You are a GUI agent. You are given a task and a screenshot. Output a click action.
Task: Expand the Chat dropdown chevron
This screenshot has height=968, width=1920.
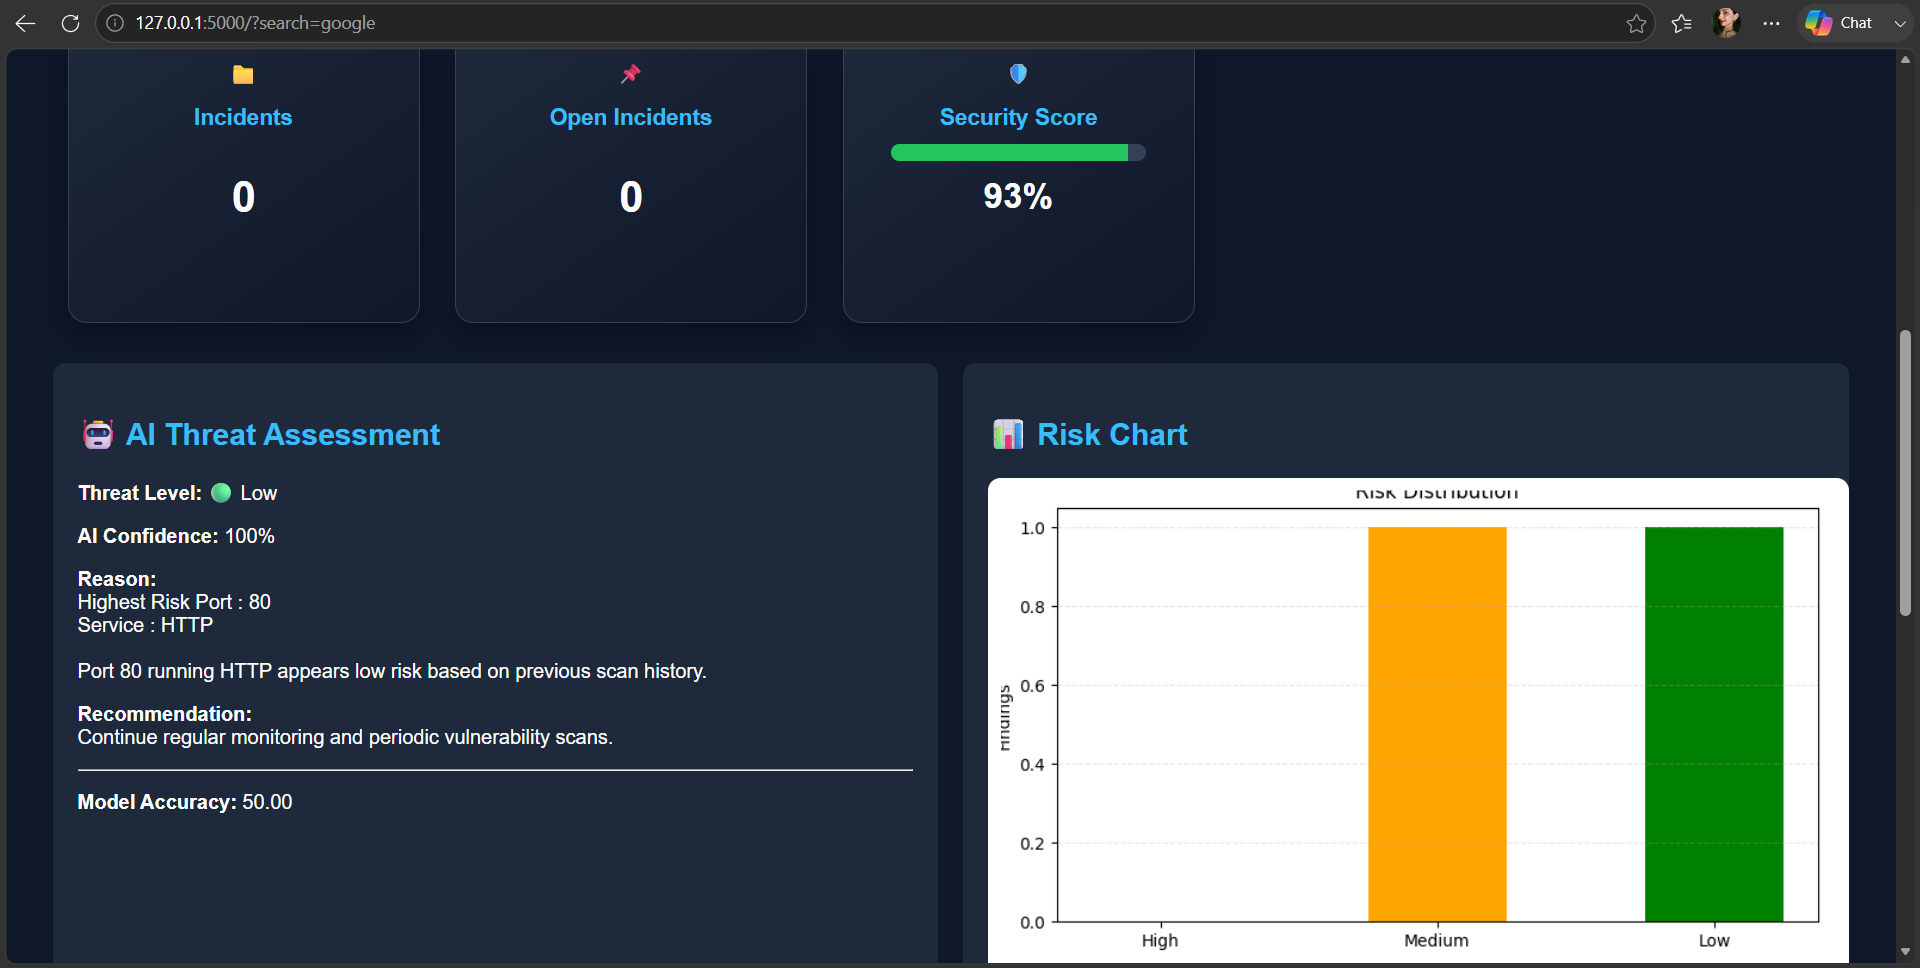pyautogui.click(x=1900, y=23)
